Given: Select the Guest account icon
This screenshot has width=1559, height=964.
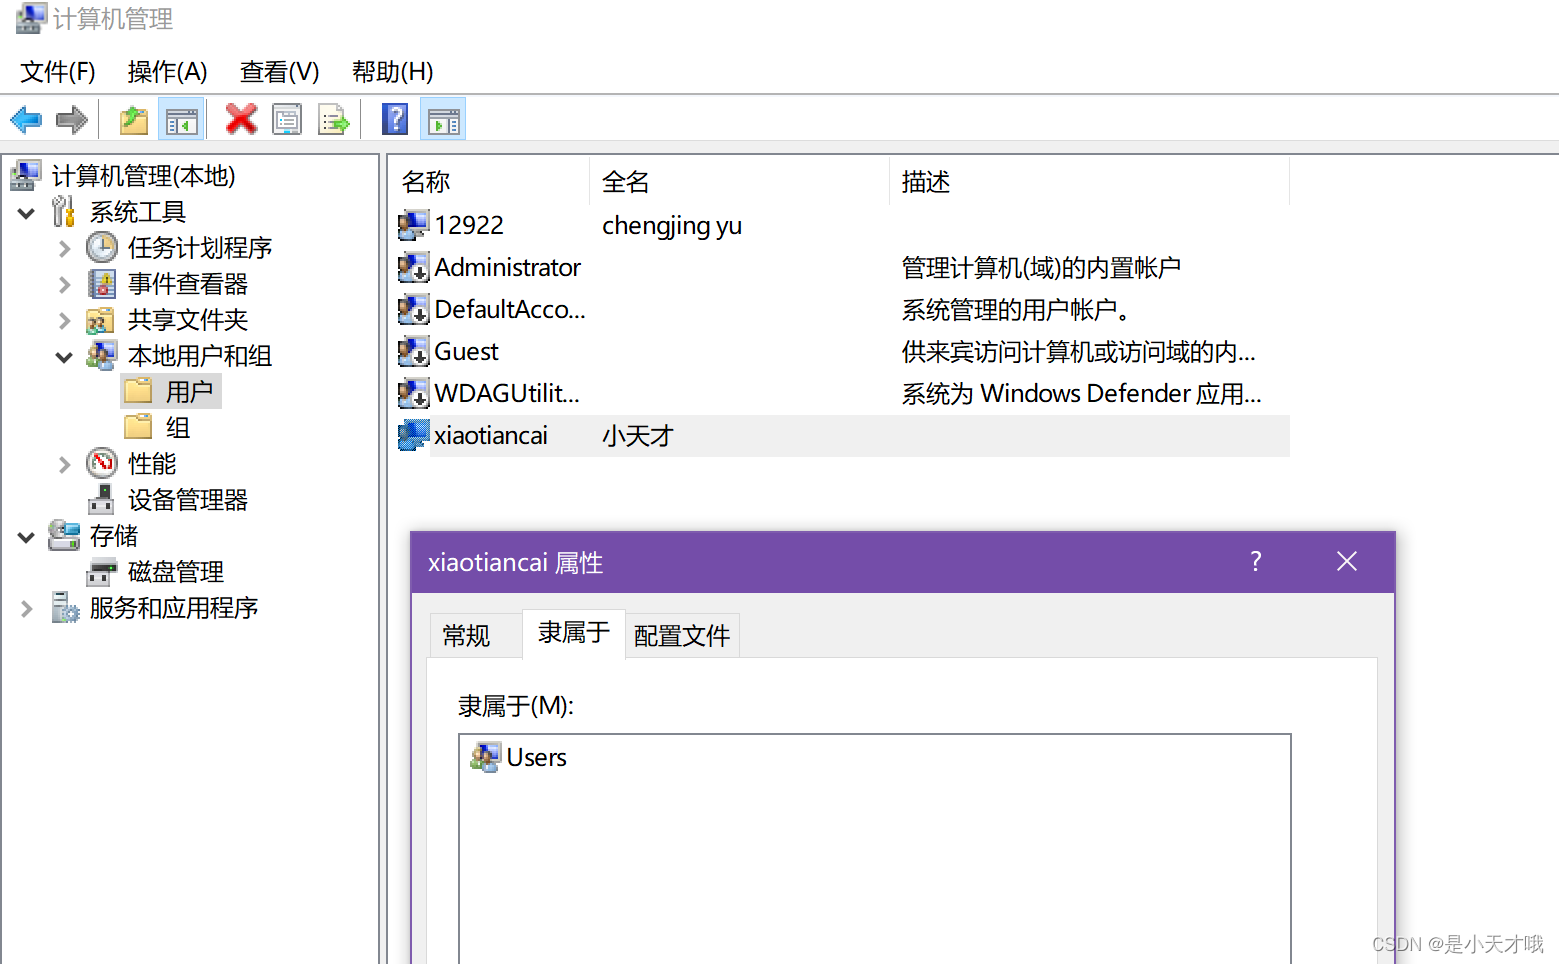Looking at the screenshot, I should [412, 351].
